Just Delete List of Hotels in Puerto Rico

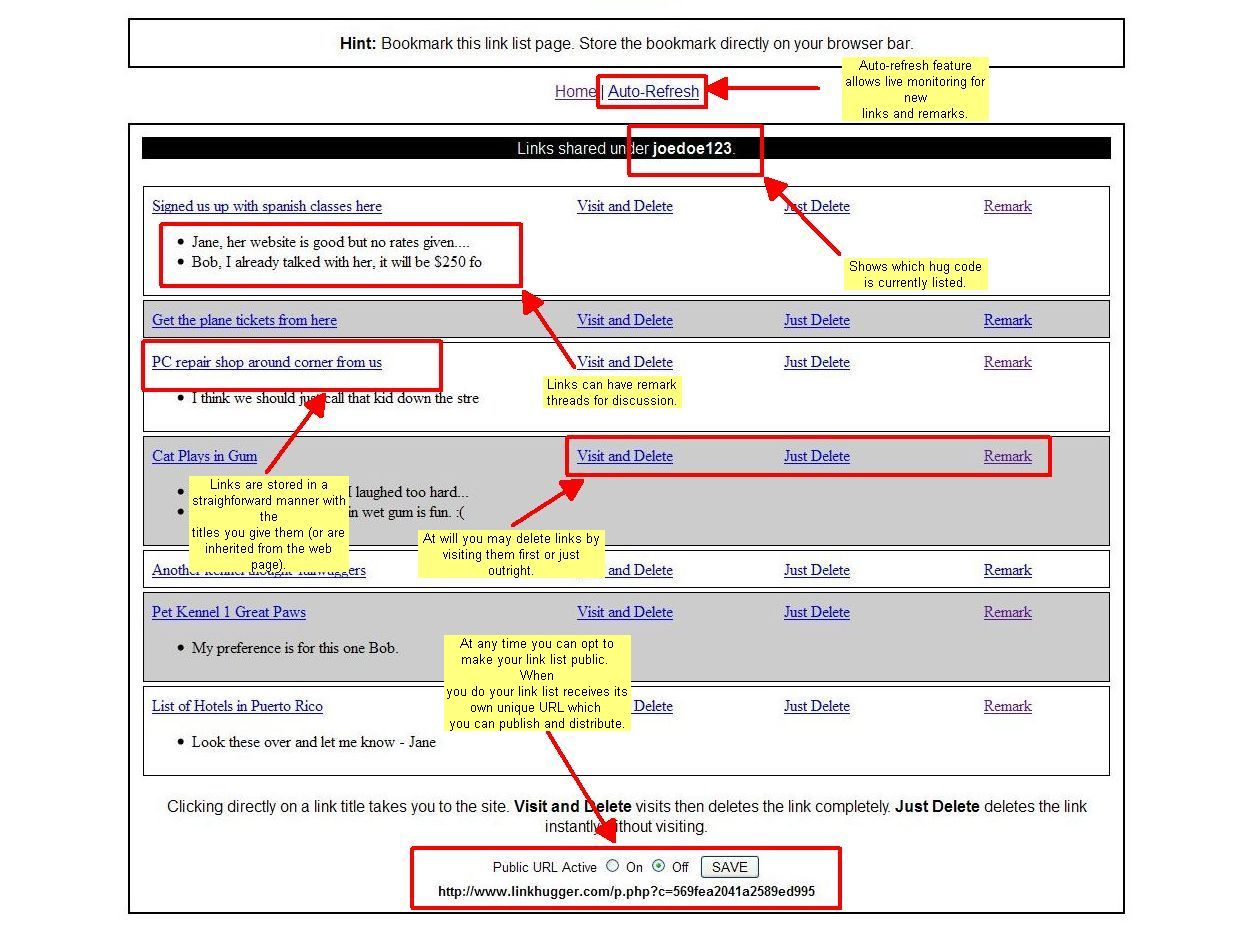point(817,706)
